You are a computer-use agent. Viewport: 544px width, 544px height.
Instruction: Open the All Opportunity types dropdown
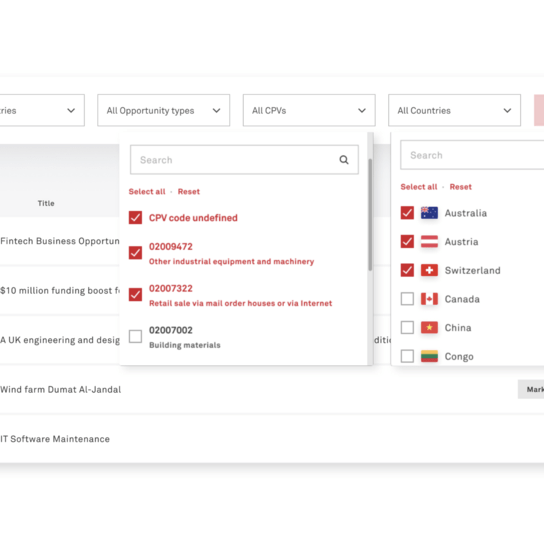[x=163, y=110]
